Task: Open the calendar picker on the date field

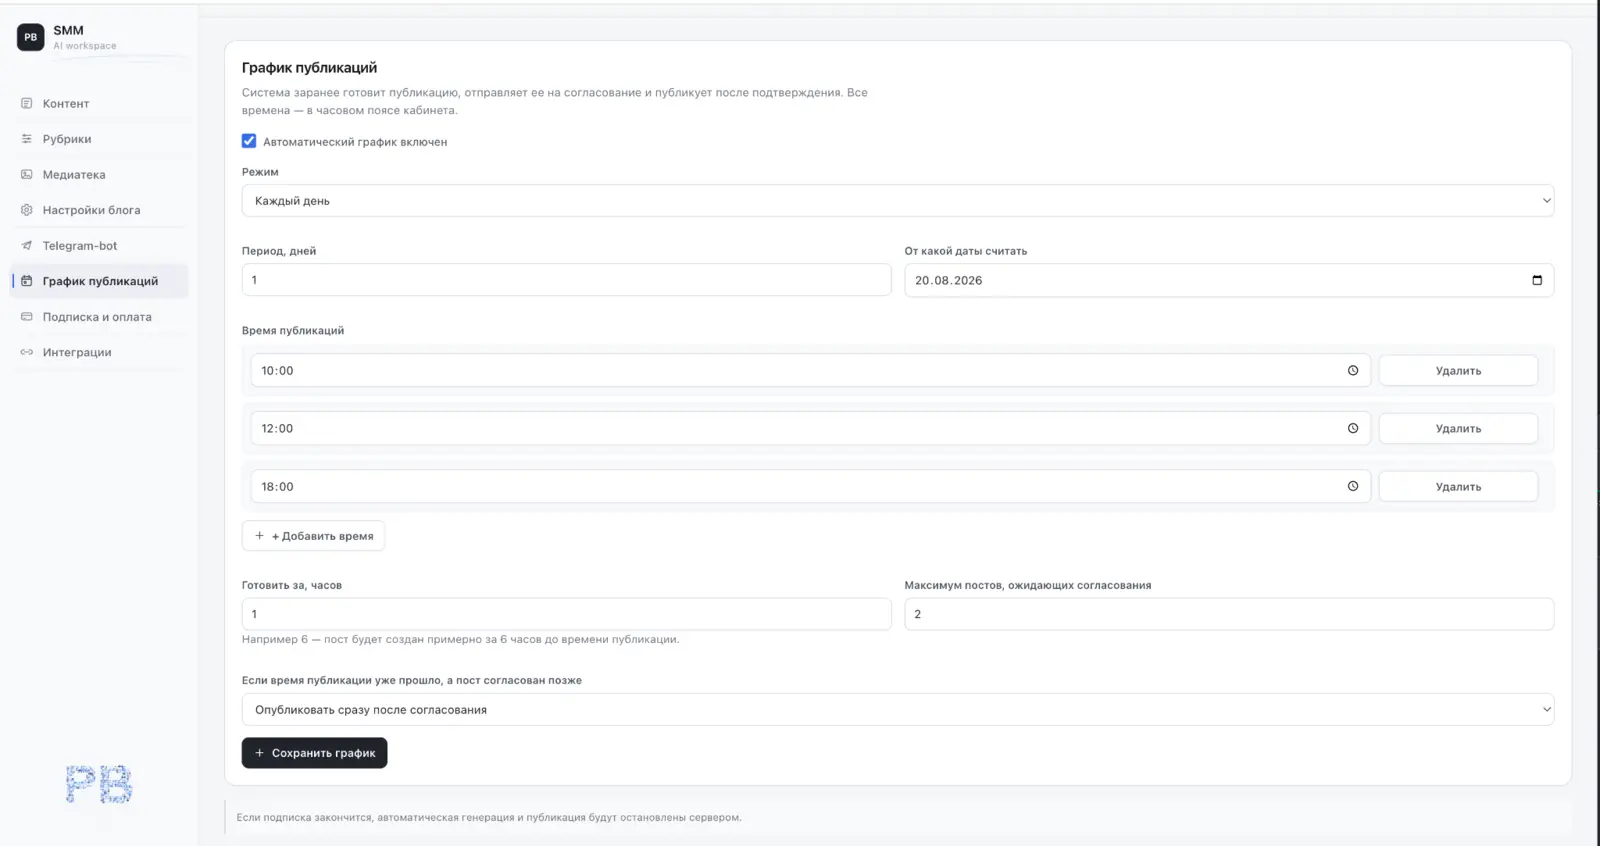Action: pos(1537,280)
